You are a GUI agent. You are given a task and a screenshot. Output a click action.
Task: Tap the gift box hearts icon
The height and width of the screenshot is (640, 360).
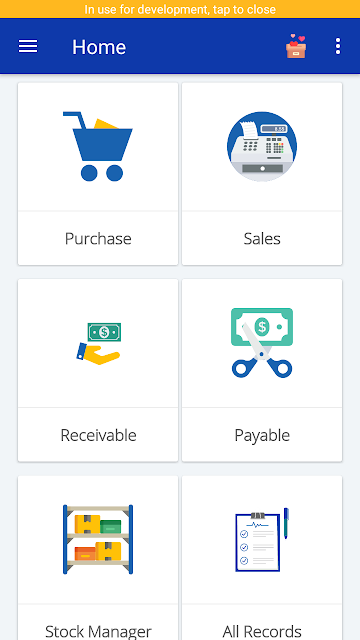[x=296, y=47]
